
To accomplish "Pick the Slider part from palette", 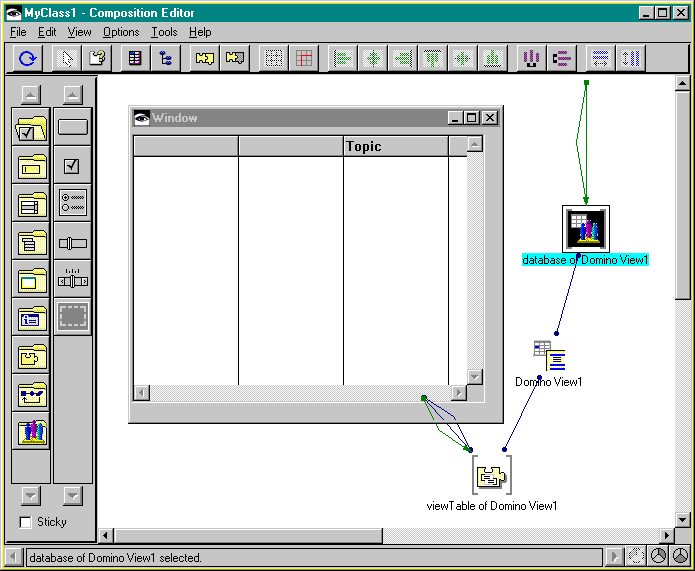I will (73, 242).
